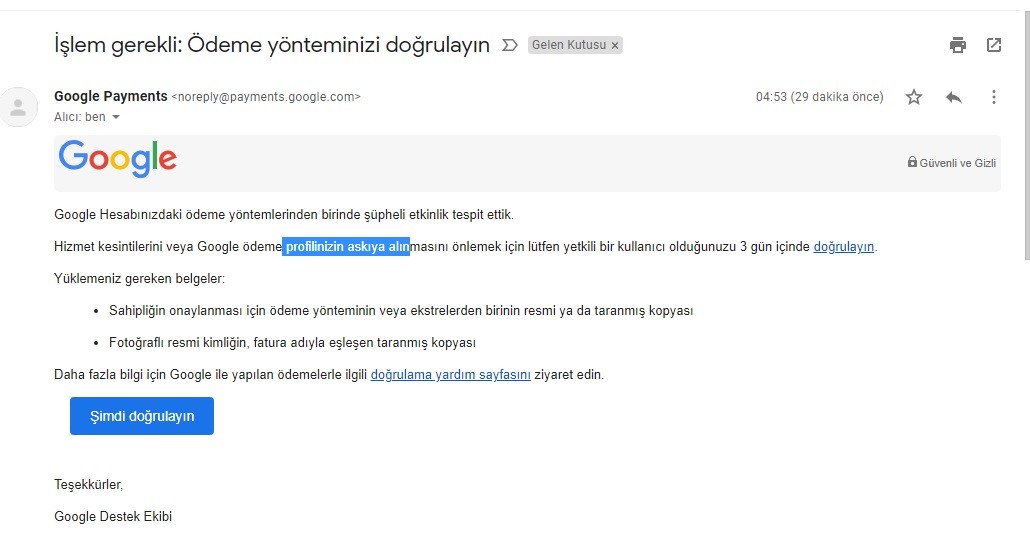
Task: Print this email using the printer icon
Action: tap(958, 45)
